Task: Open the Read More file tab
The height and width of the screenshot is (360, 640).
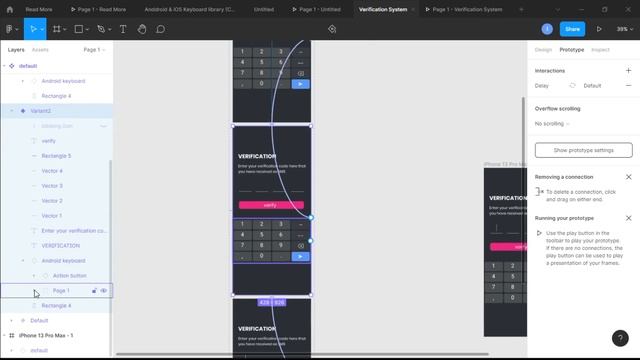Action: point(39,9)
